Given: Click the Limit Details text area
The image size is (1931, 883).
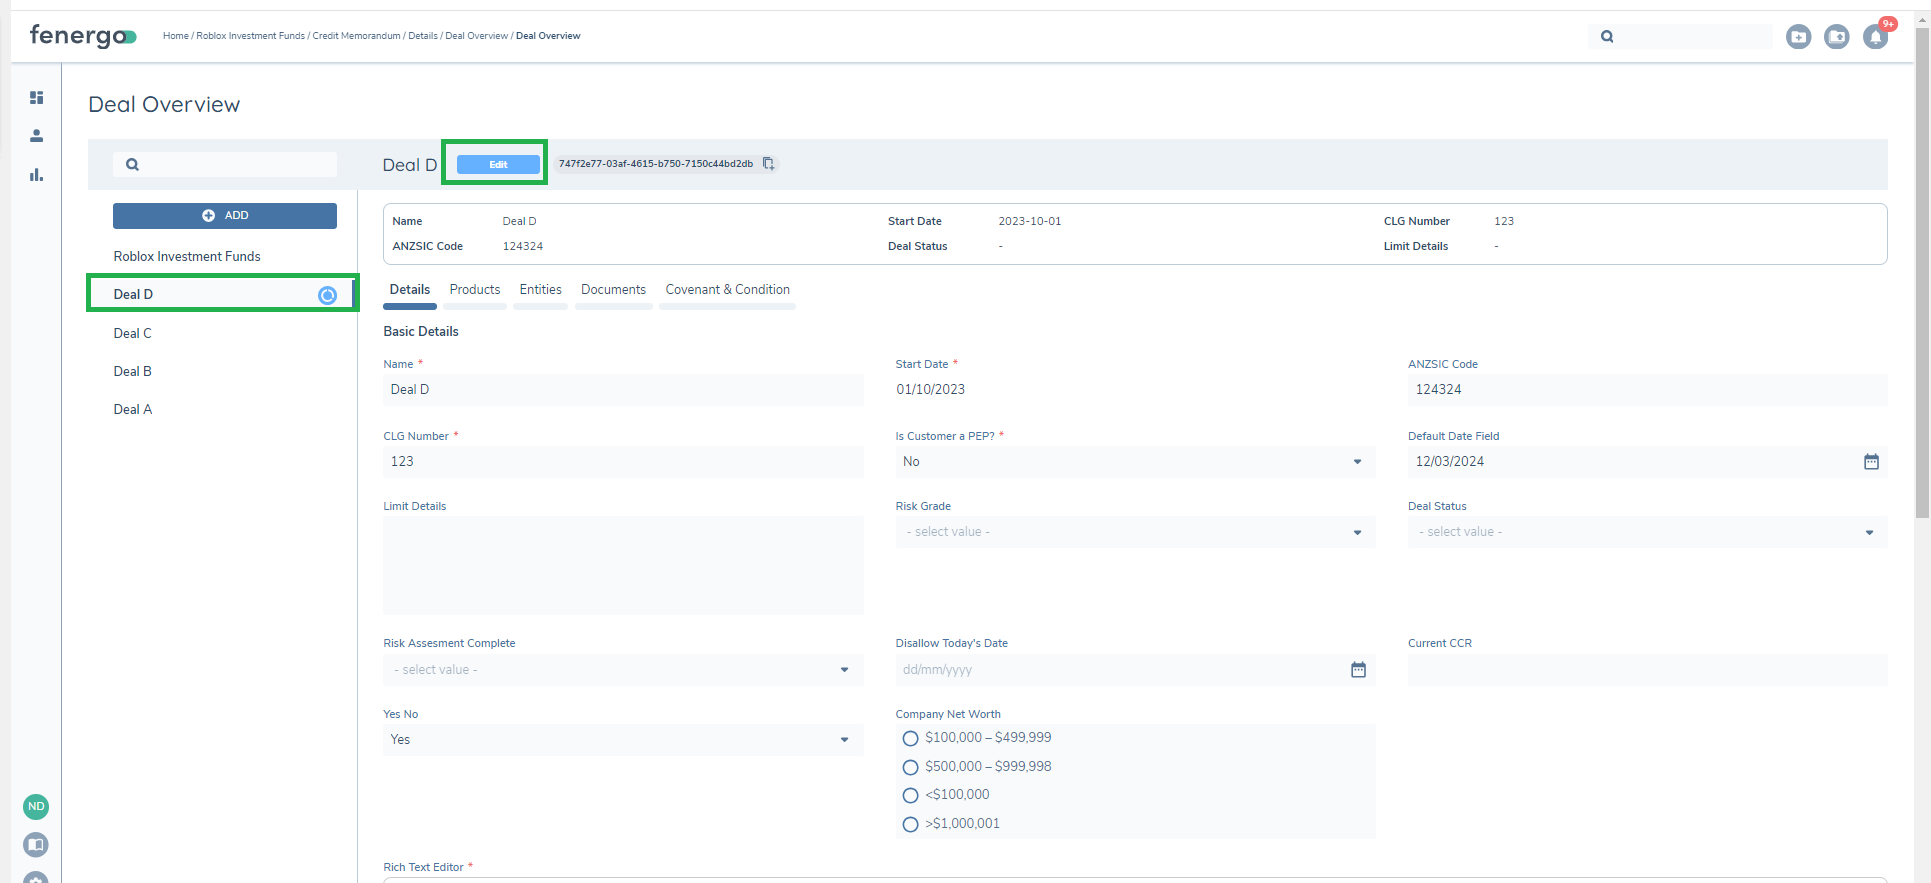Looking at the screenshot, I should 622,565.
